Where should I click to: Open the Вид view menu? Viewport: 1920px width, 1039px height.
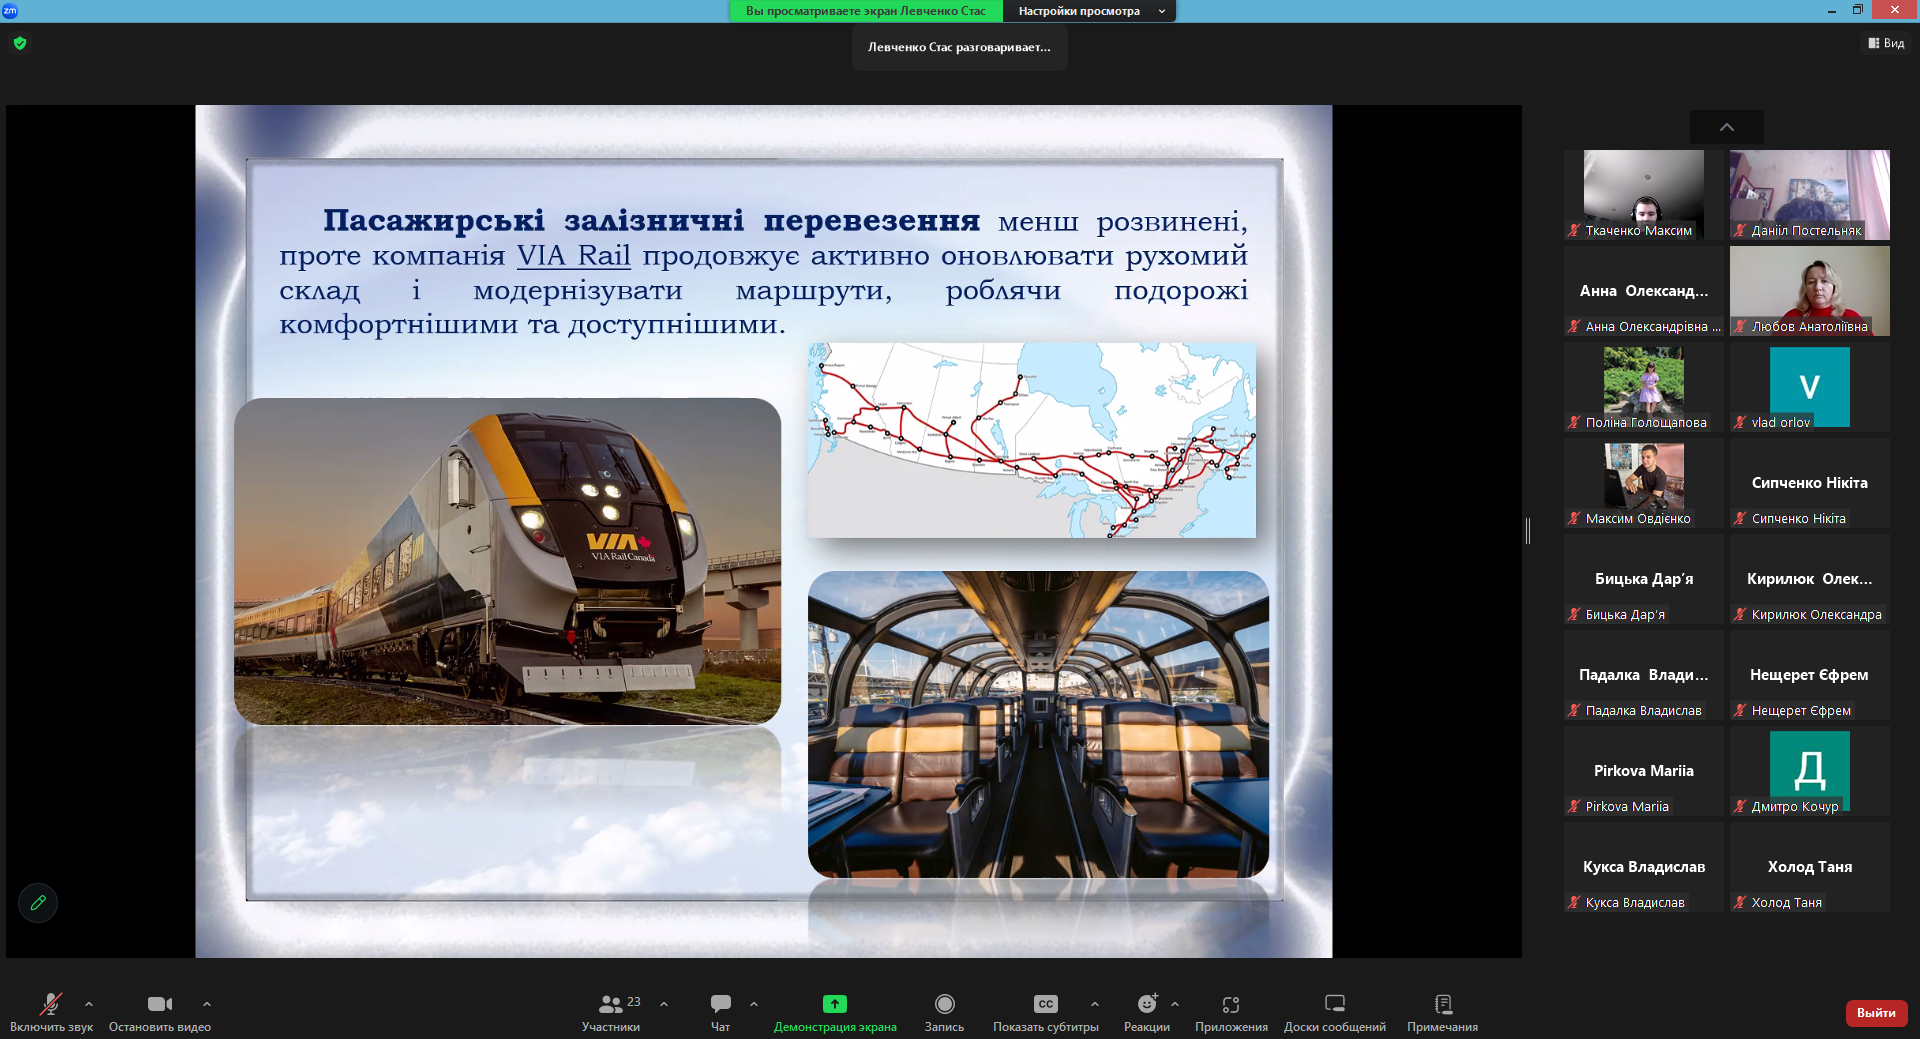(x=1886, y=43)
